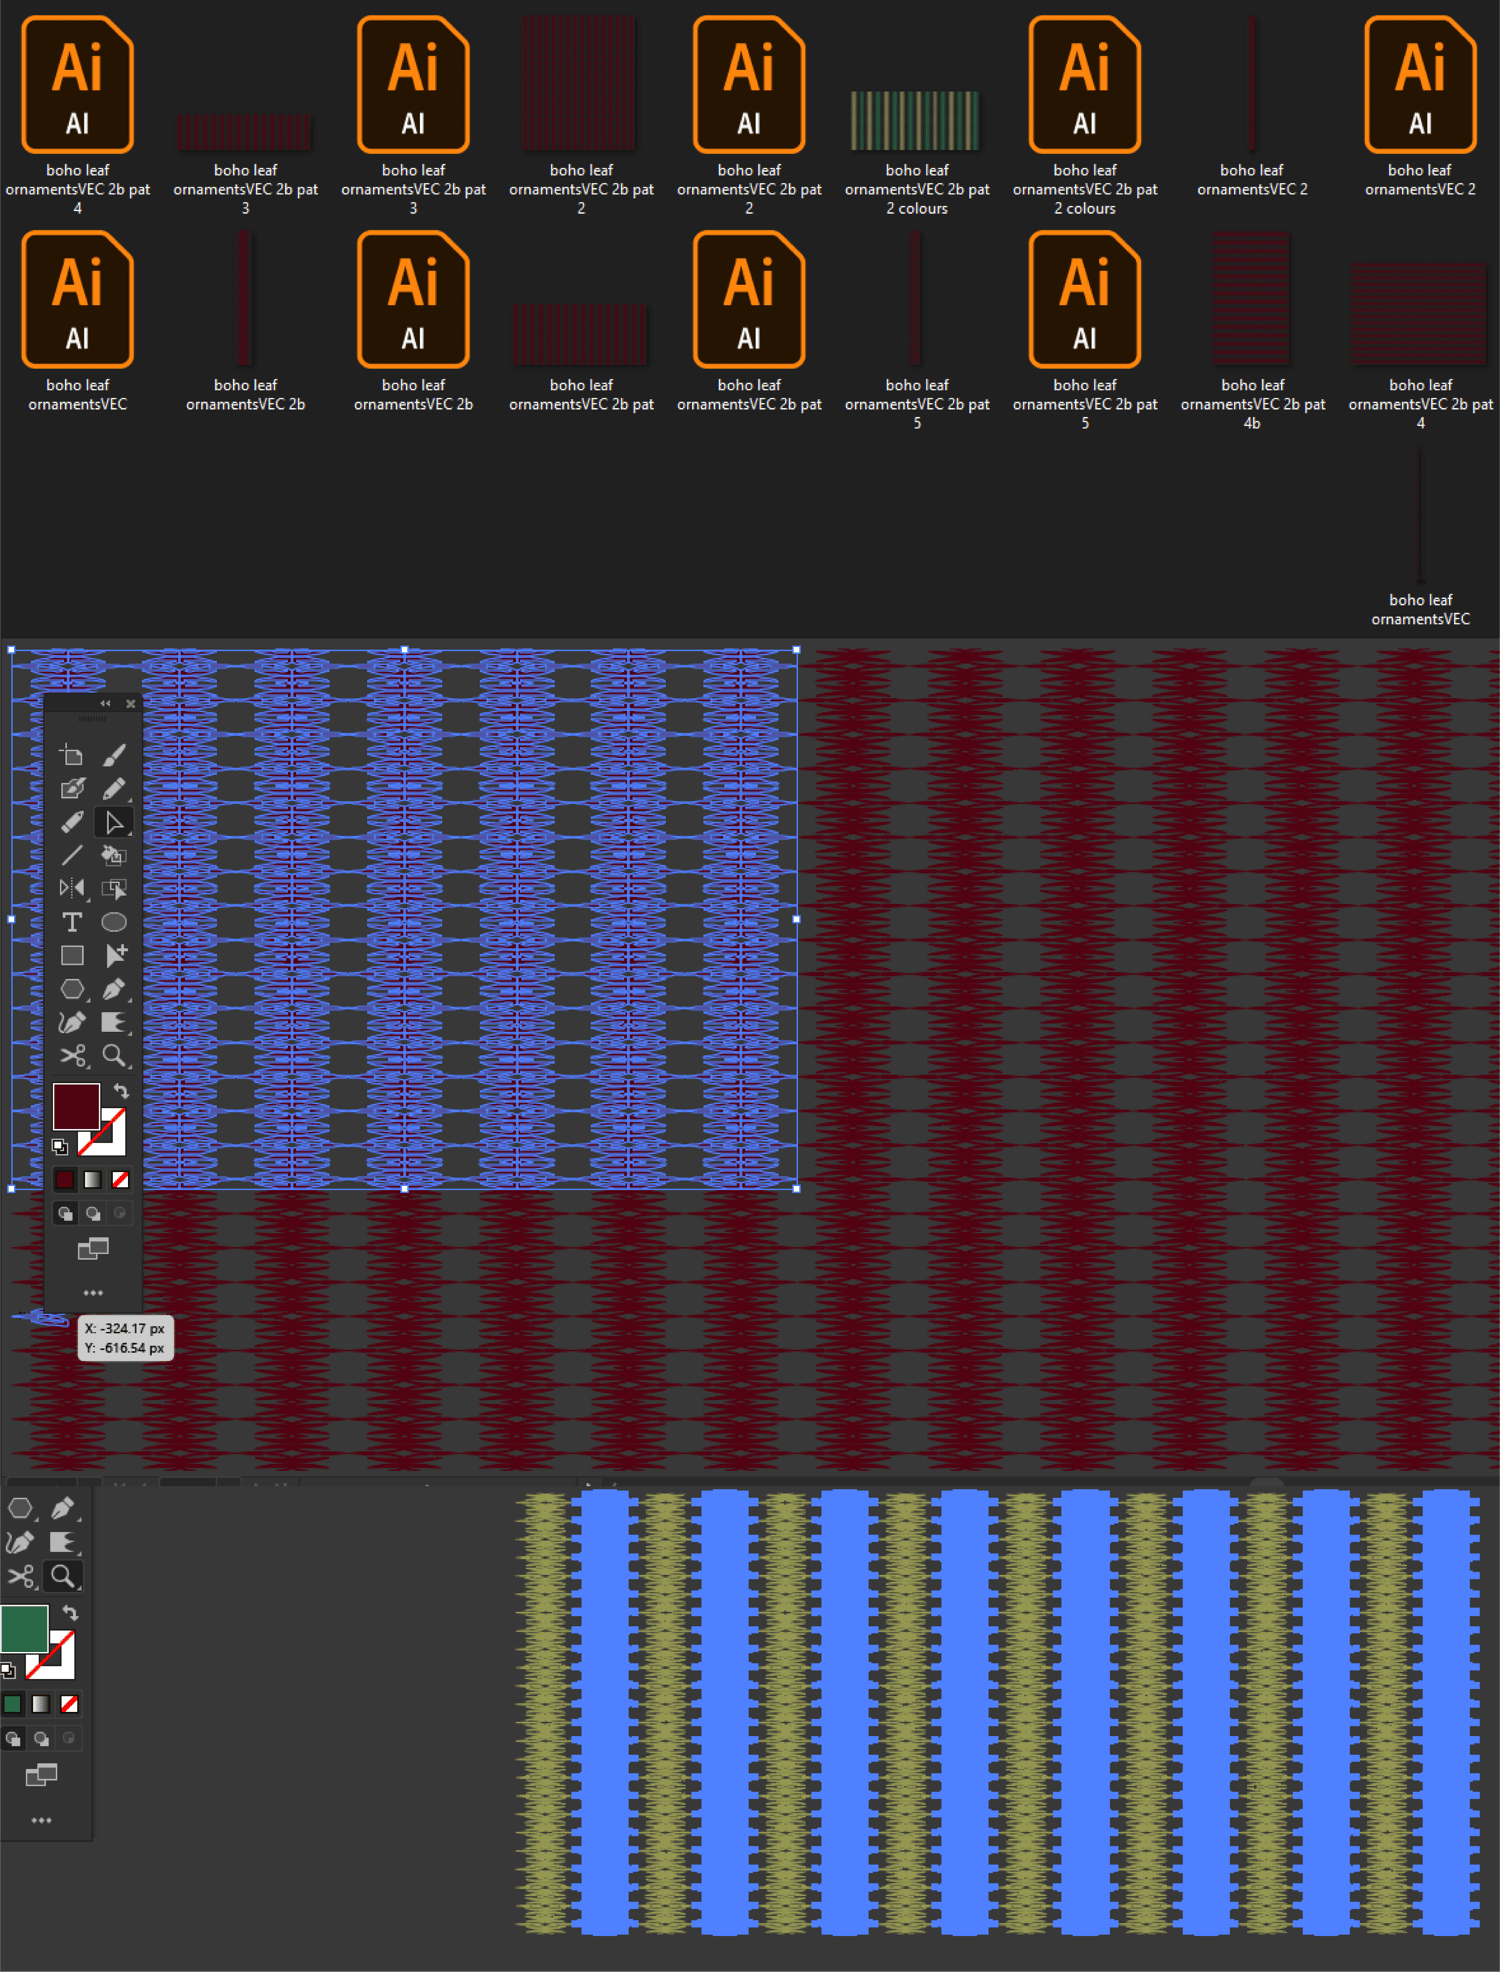The image size is (1500, 1972).
Task: Enable Draw Behind mode in the floating panel
Action: pyautogui.click(x=93, y=1213)
